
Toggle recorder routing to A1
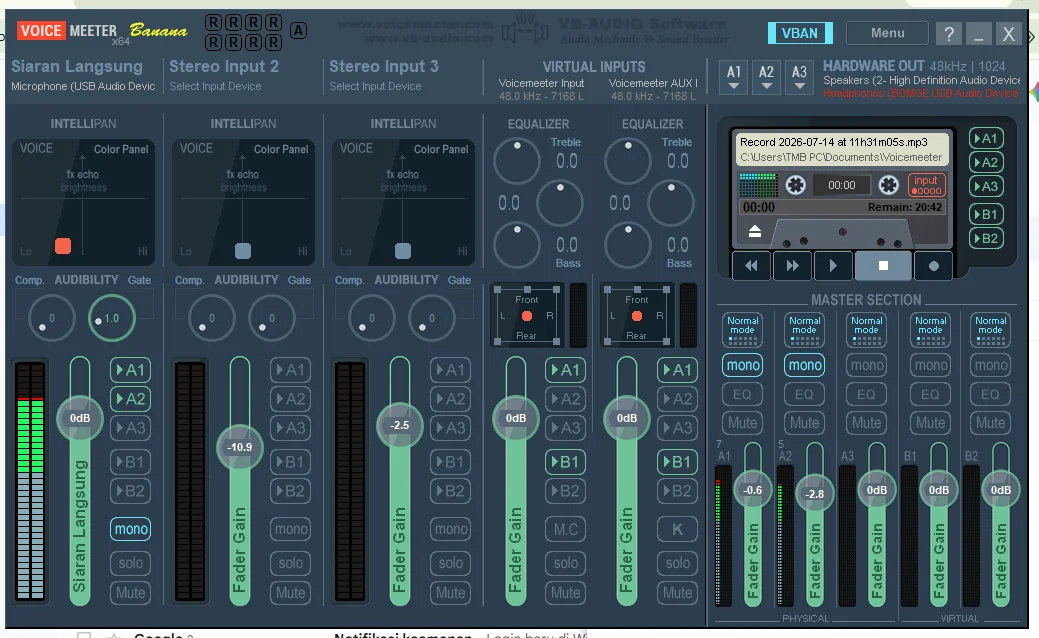pyautogui.click(x=985, y=138)
